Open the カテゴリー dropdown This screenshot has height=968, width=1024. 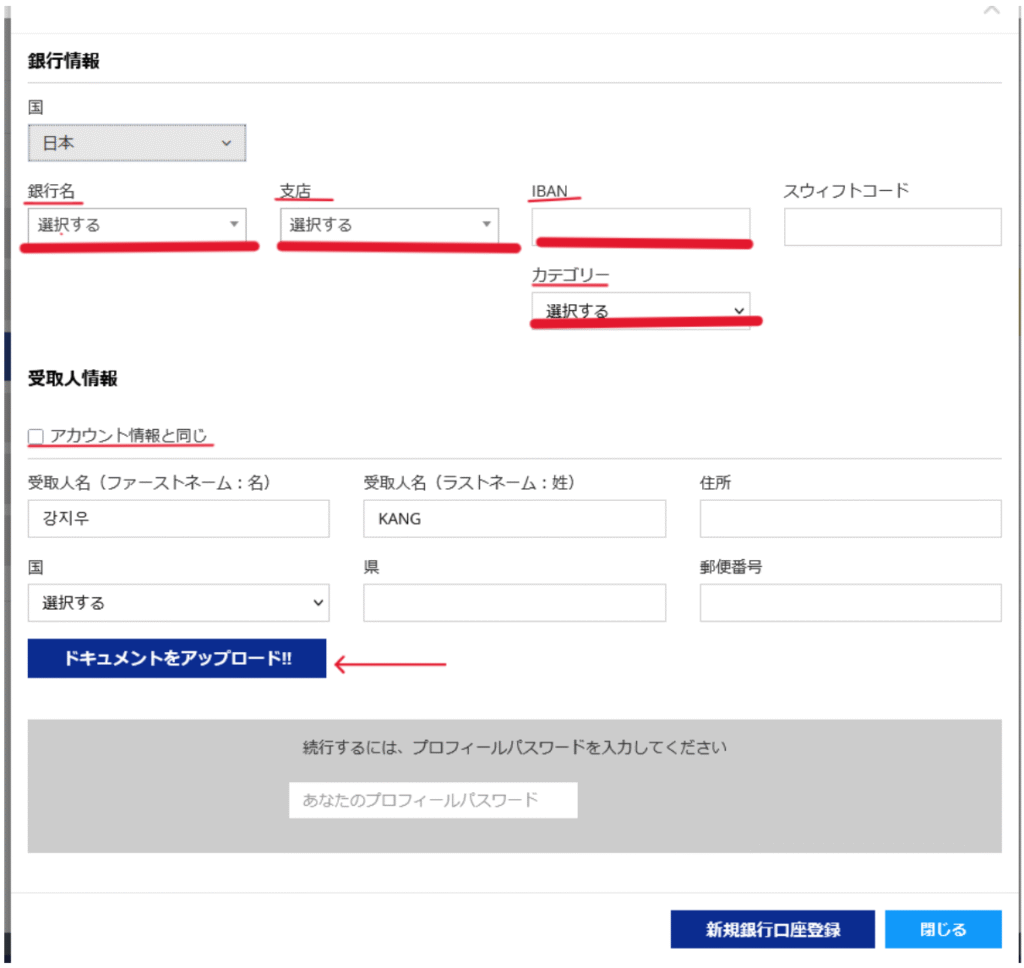point(640,311)
